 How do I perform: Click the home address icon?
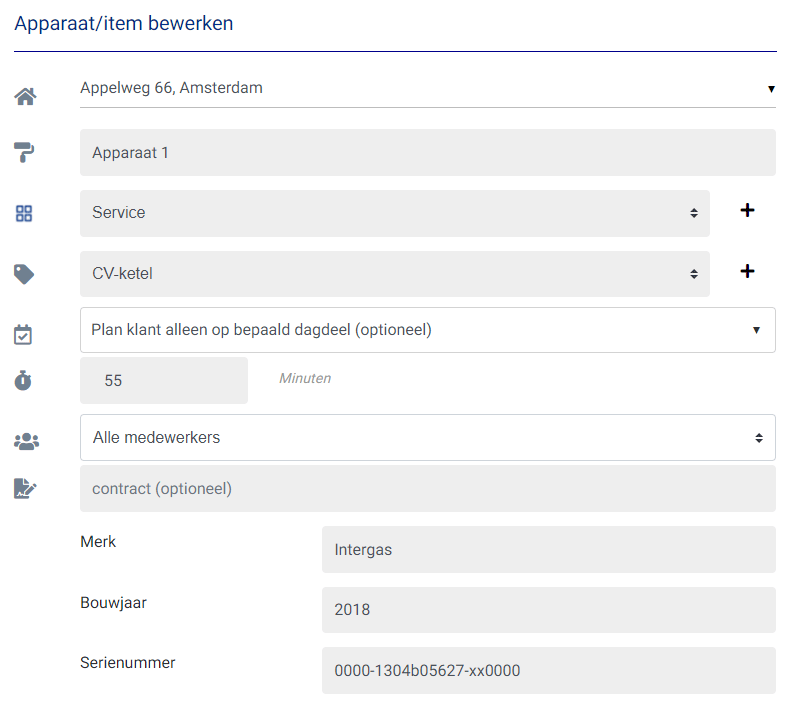click(x=25, y=96)
